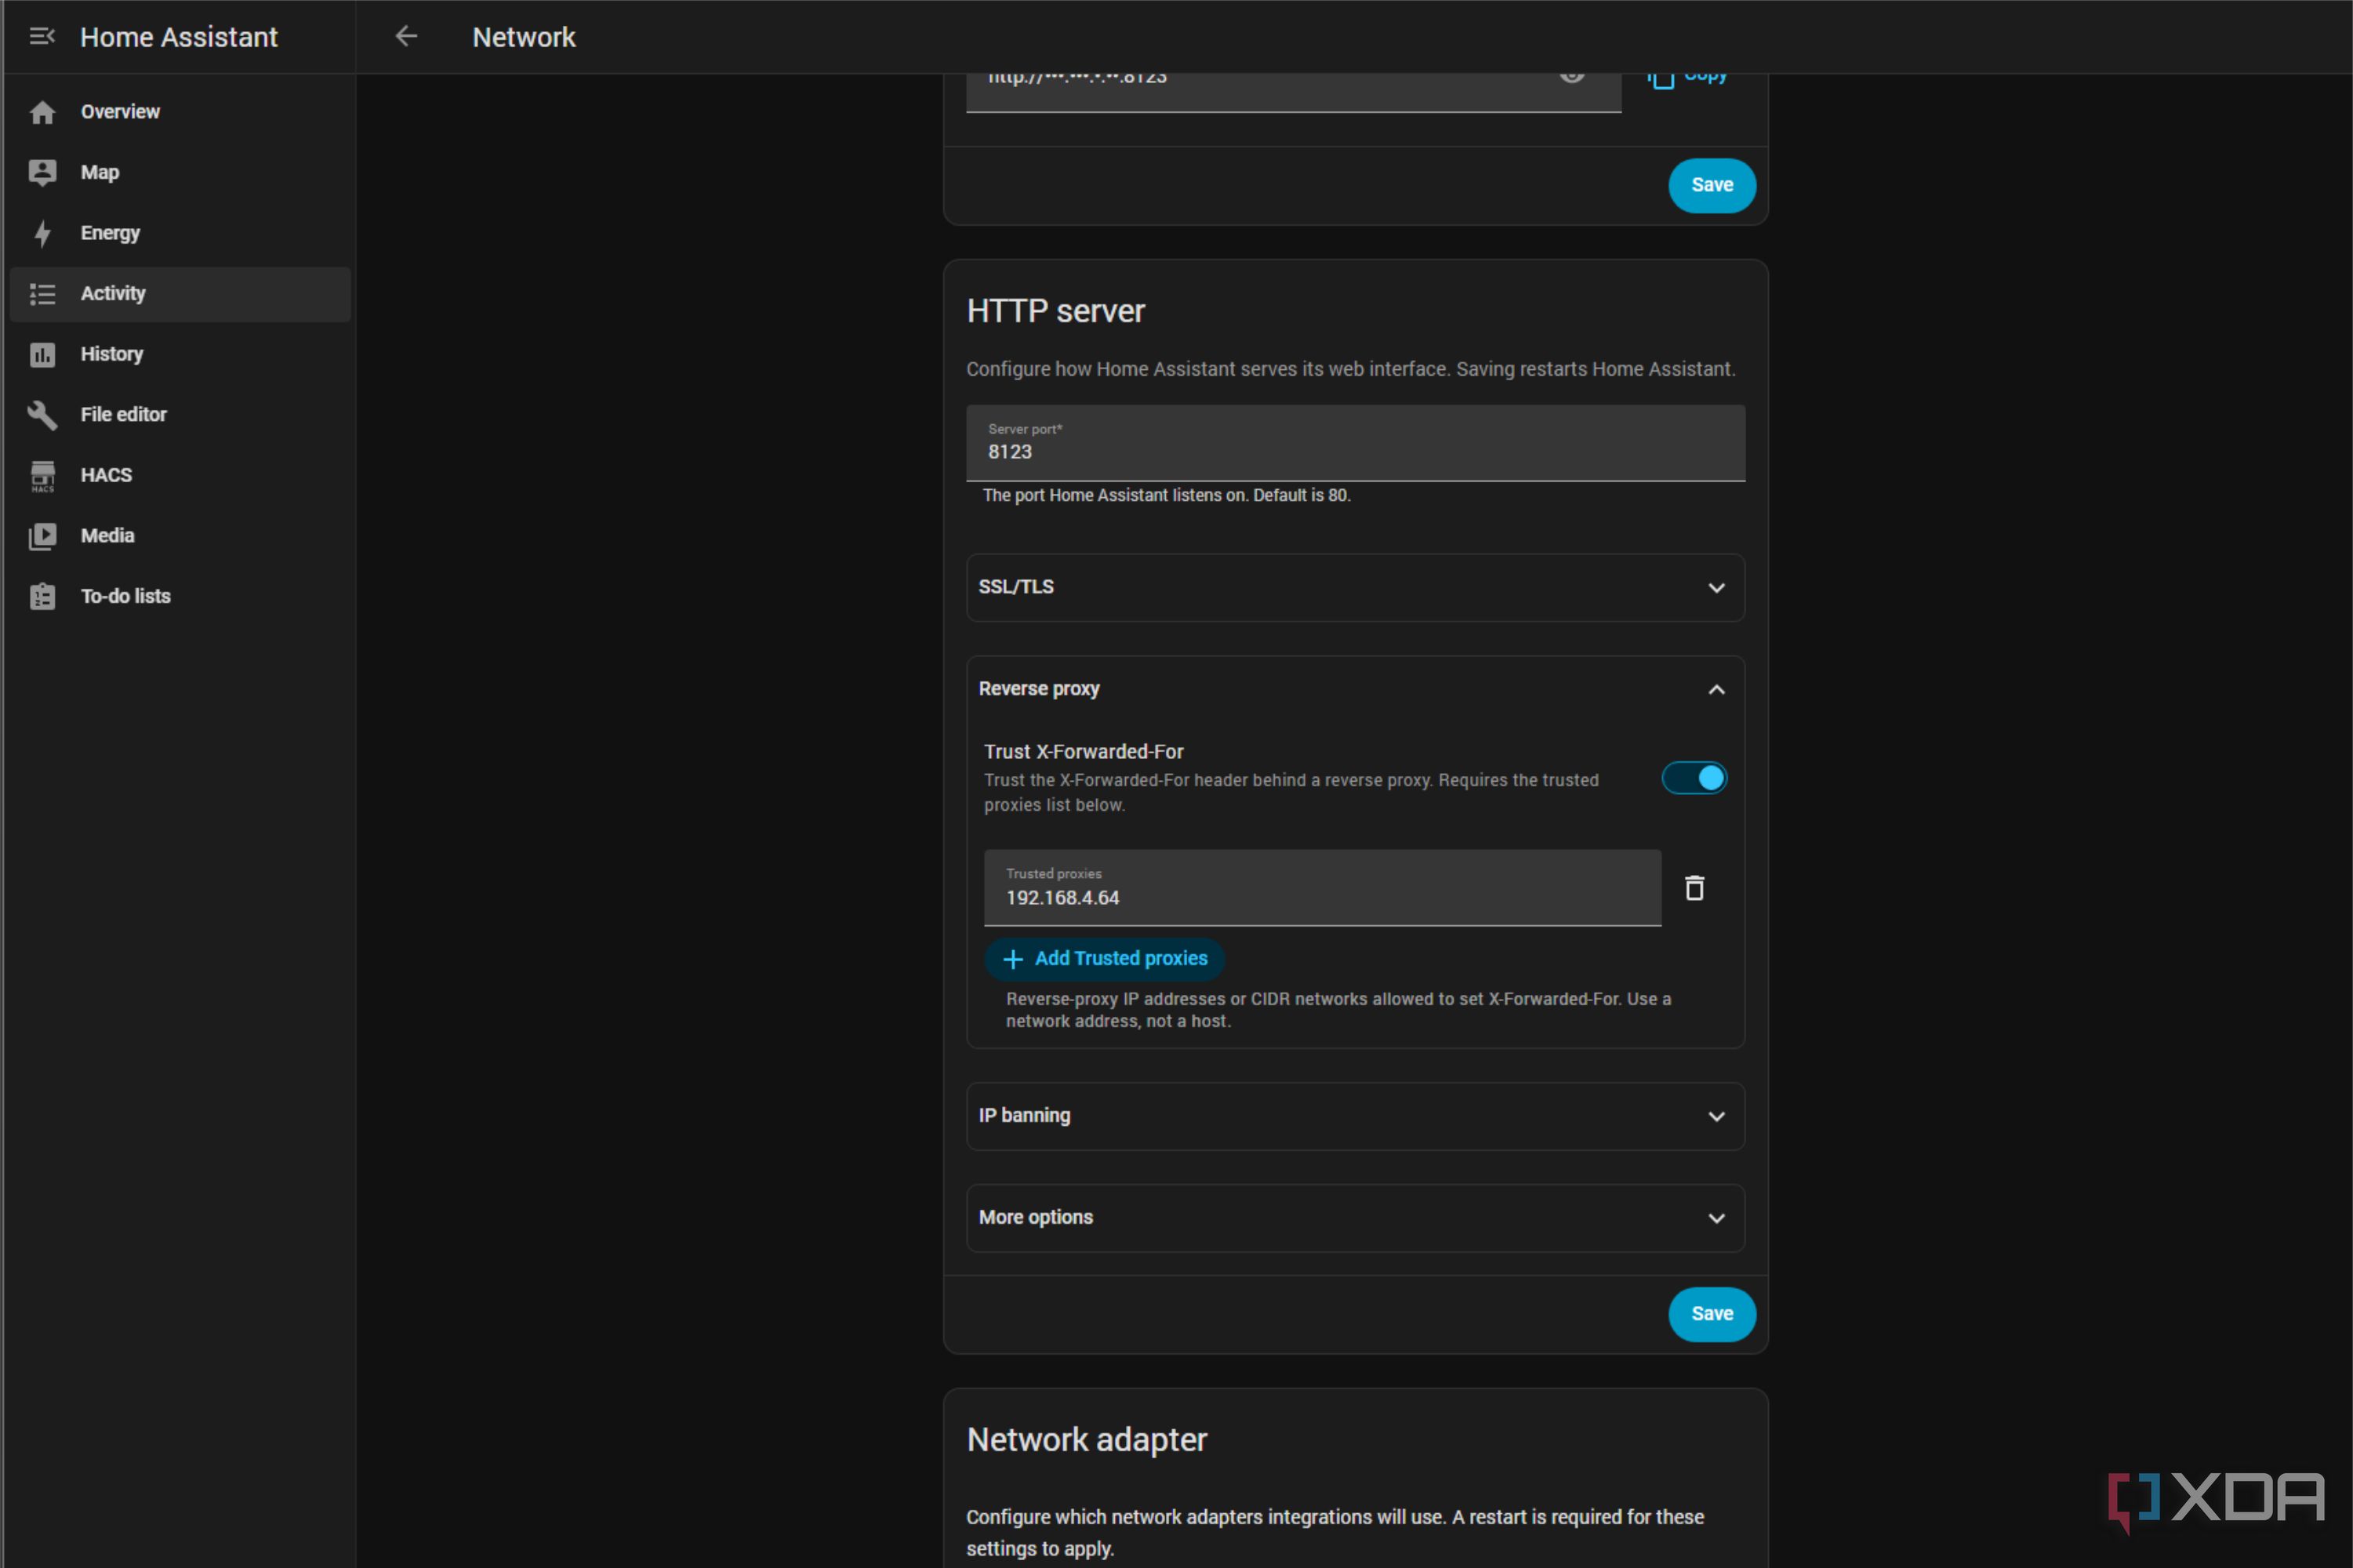Click the File editor wrench icon
2353x1568 pixels.
pyautogui.click(x=42, y=415)
